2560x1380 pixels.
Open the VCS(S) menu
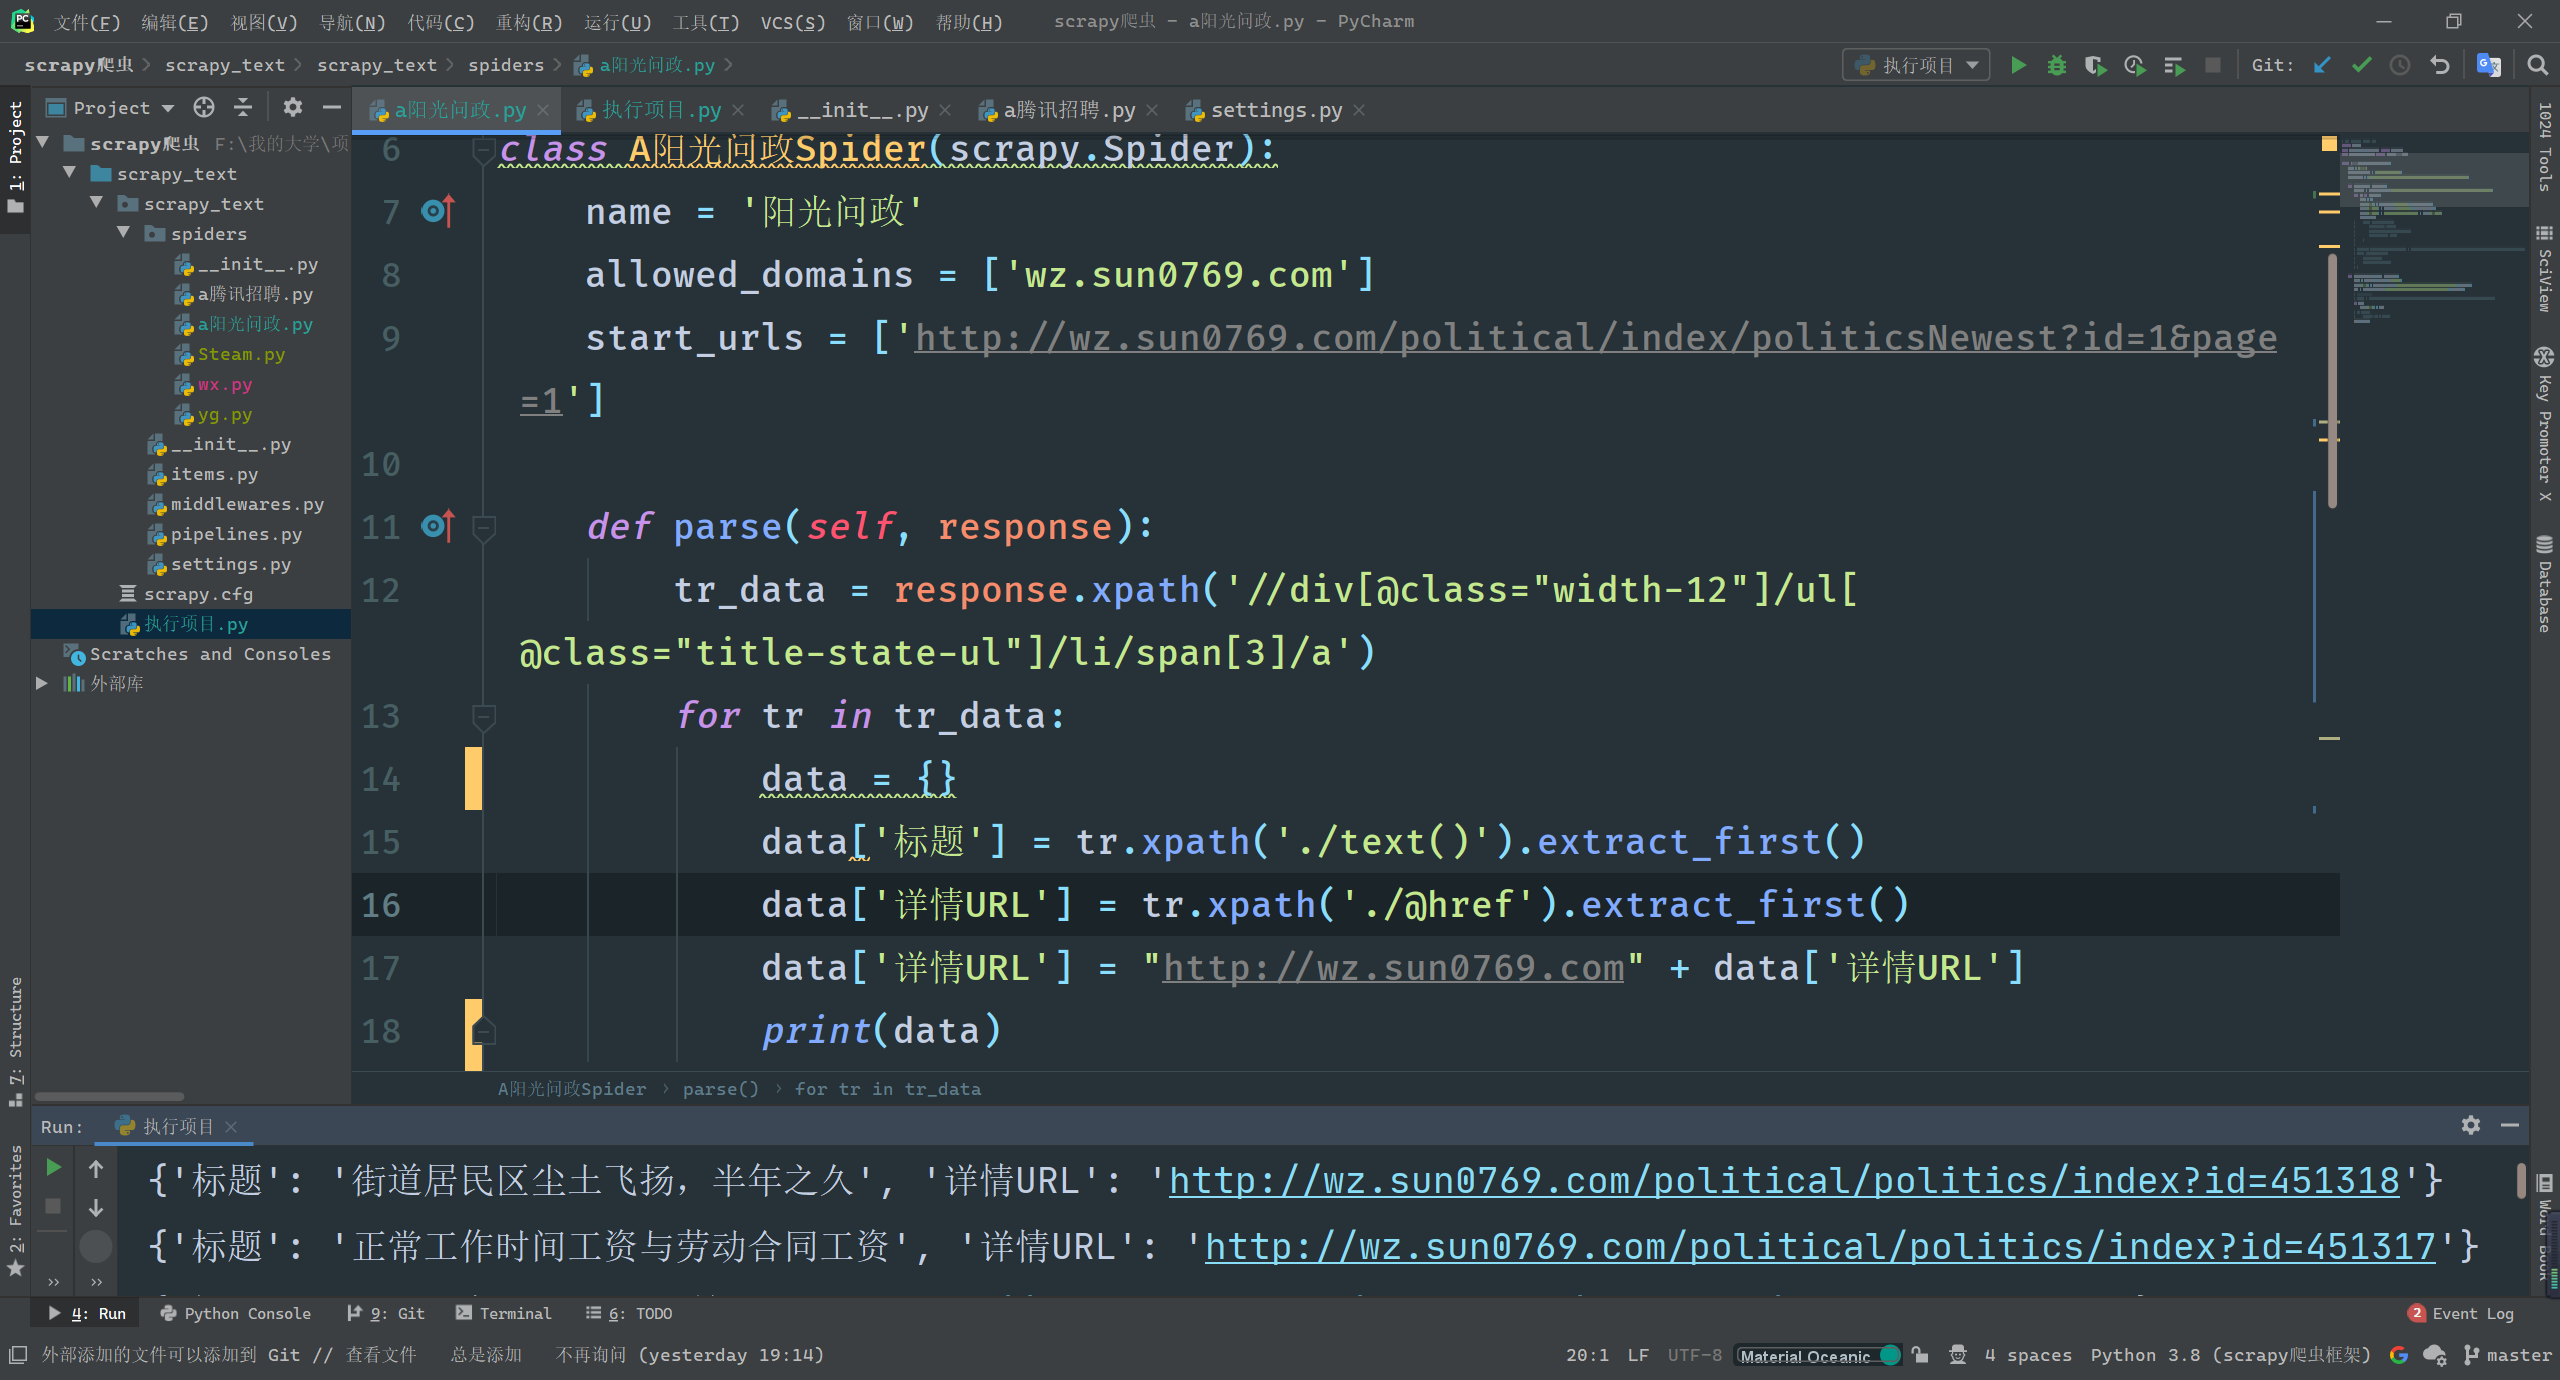pyautogui.click(x=792, y=22)
